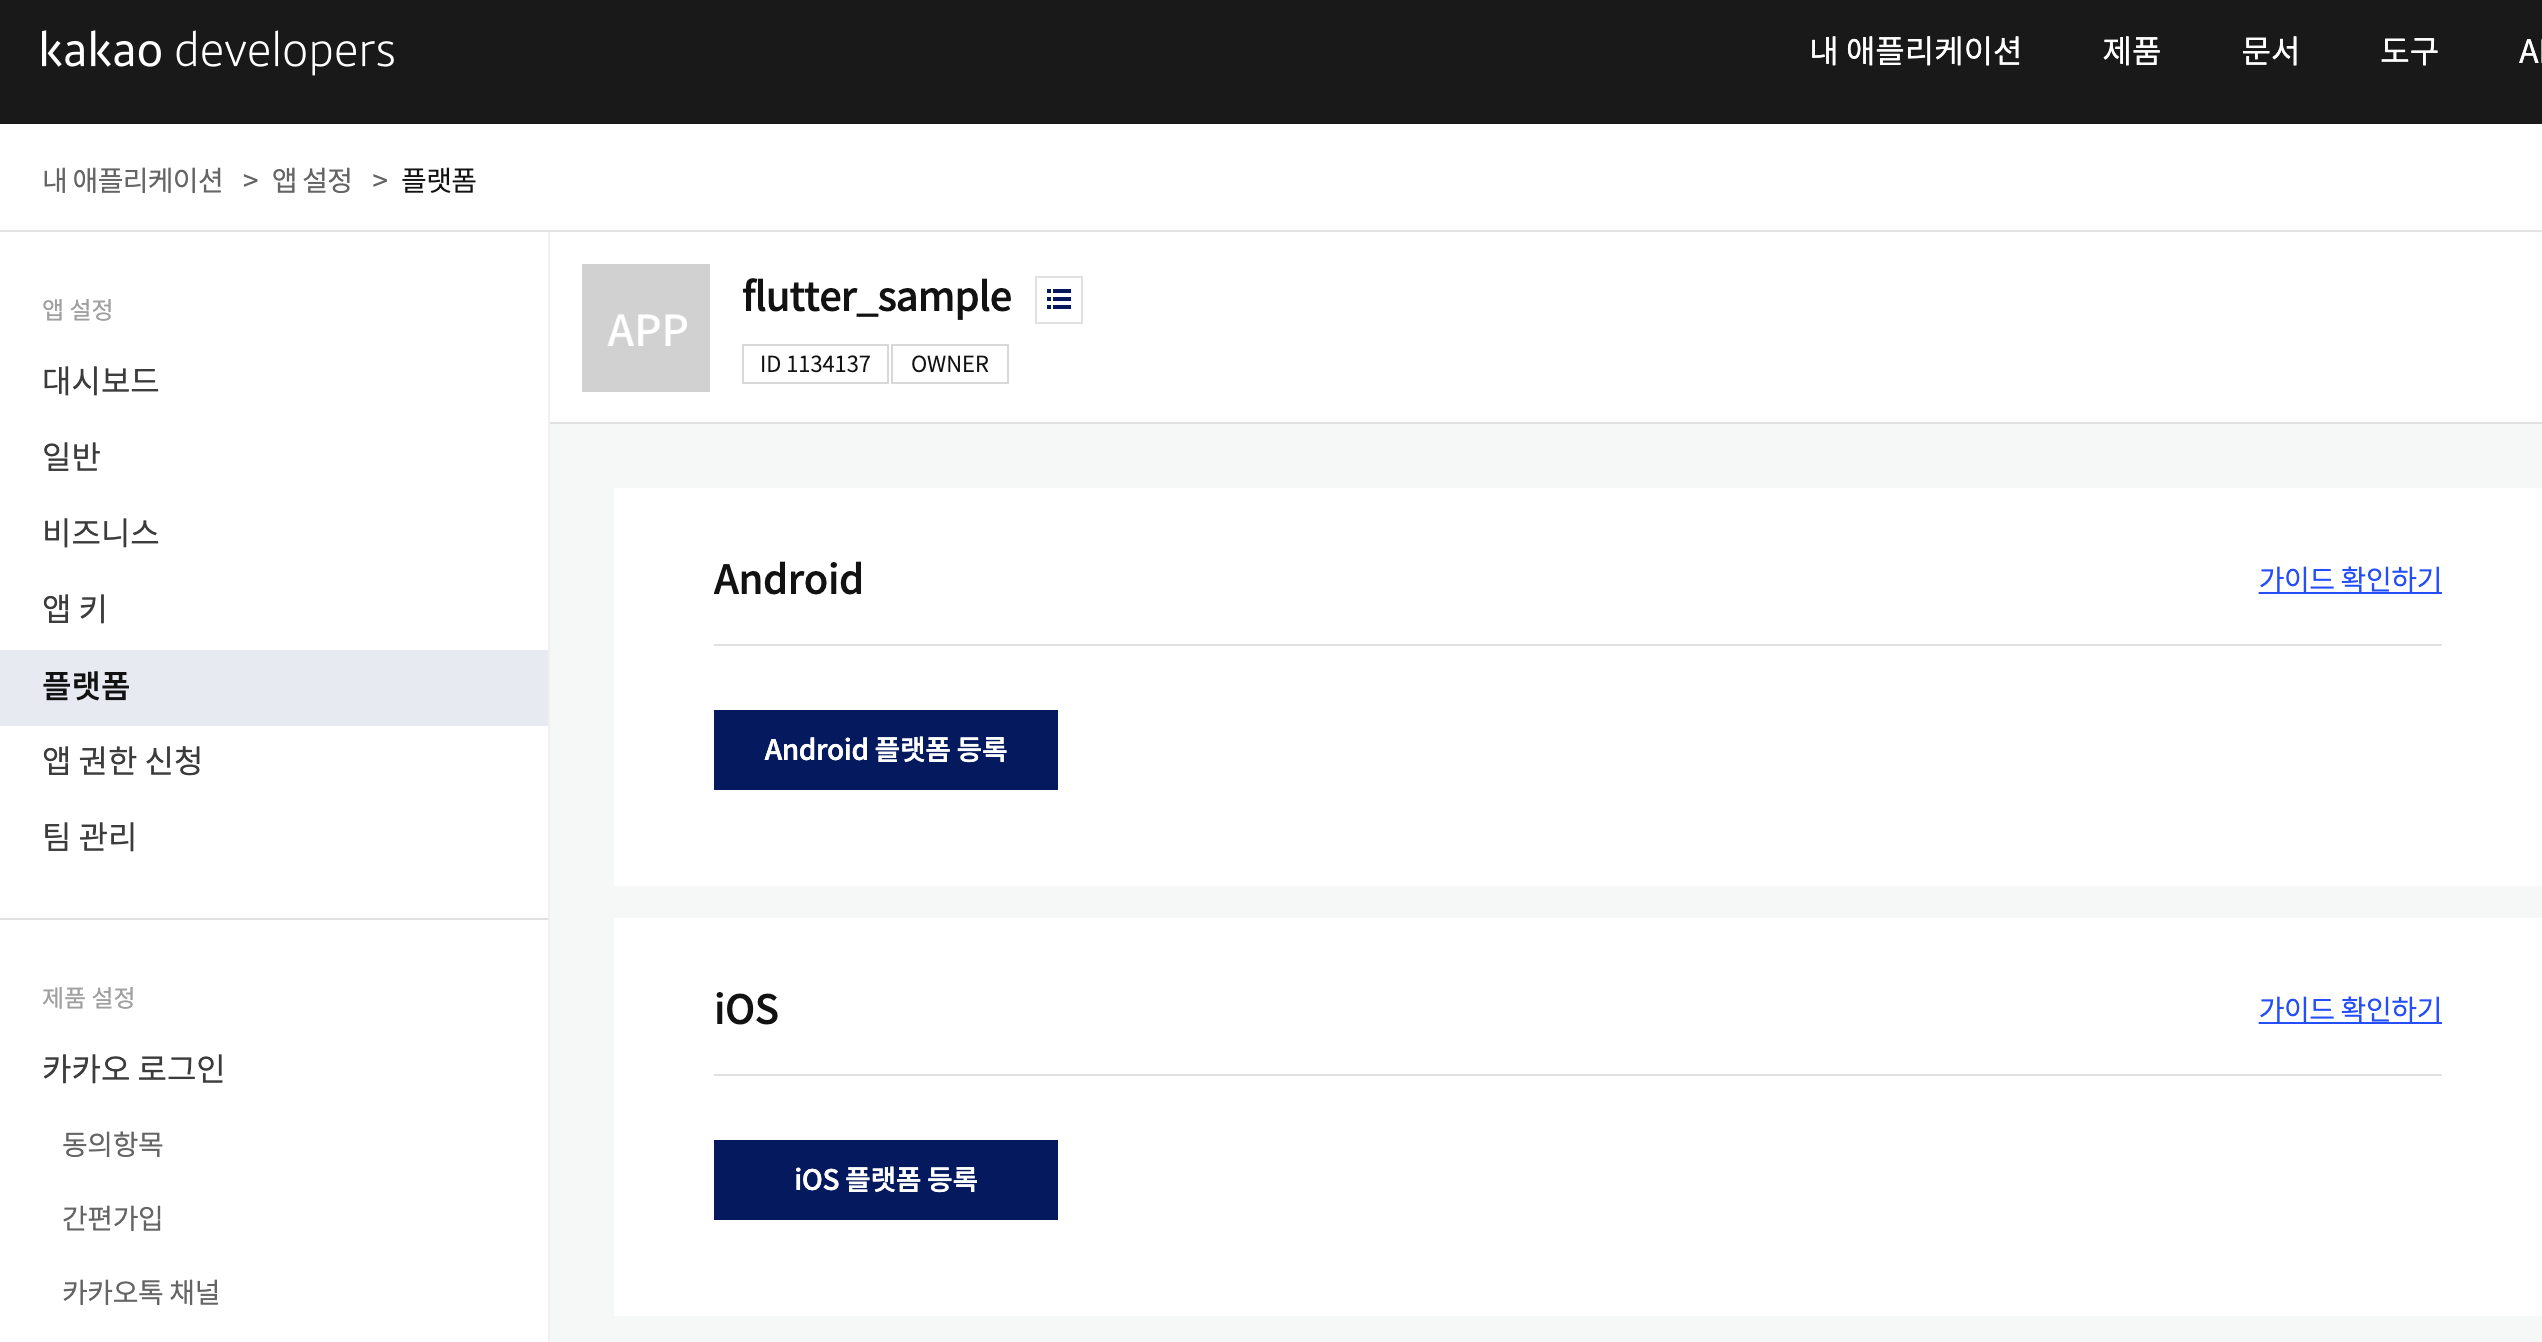Open the 문서 top menu
The height and width of the screenshot is (1342, 2542).
coord(2270,50)
